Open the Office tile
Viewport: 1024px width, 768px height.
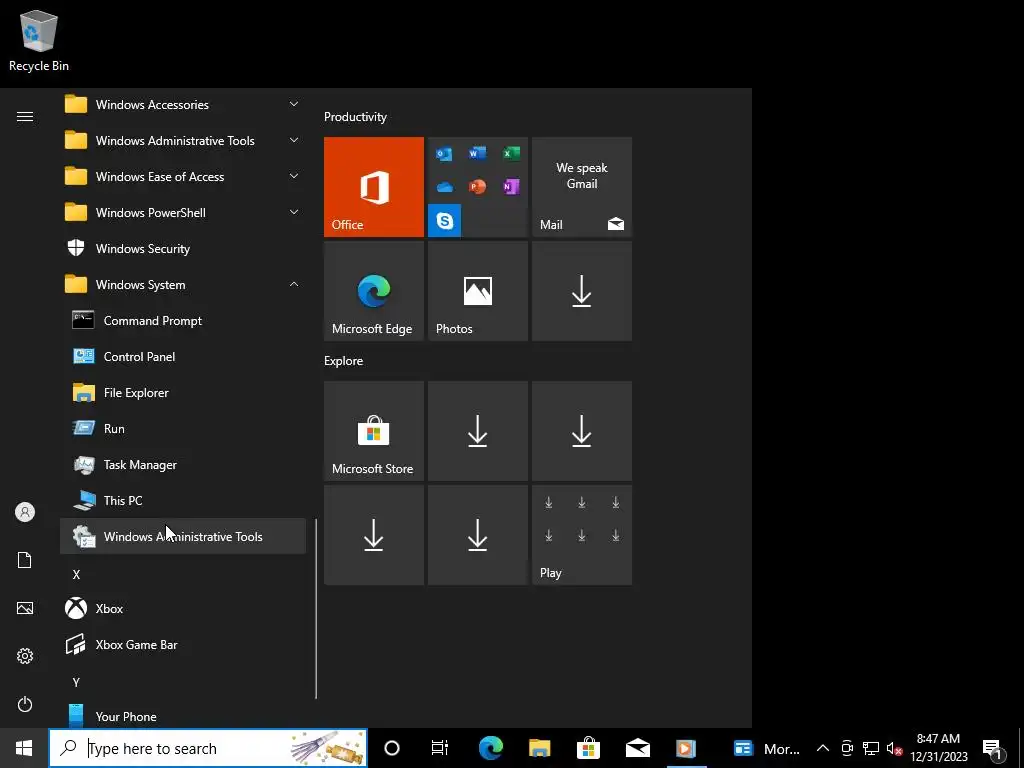(x=374, y=187)
